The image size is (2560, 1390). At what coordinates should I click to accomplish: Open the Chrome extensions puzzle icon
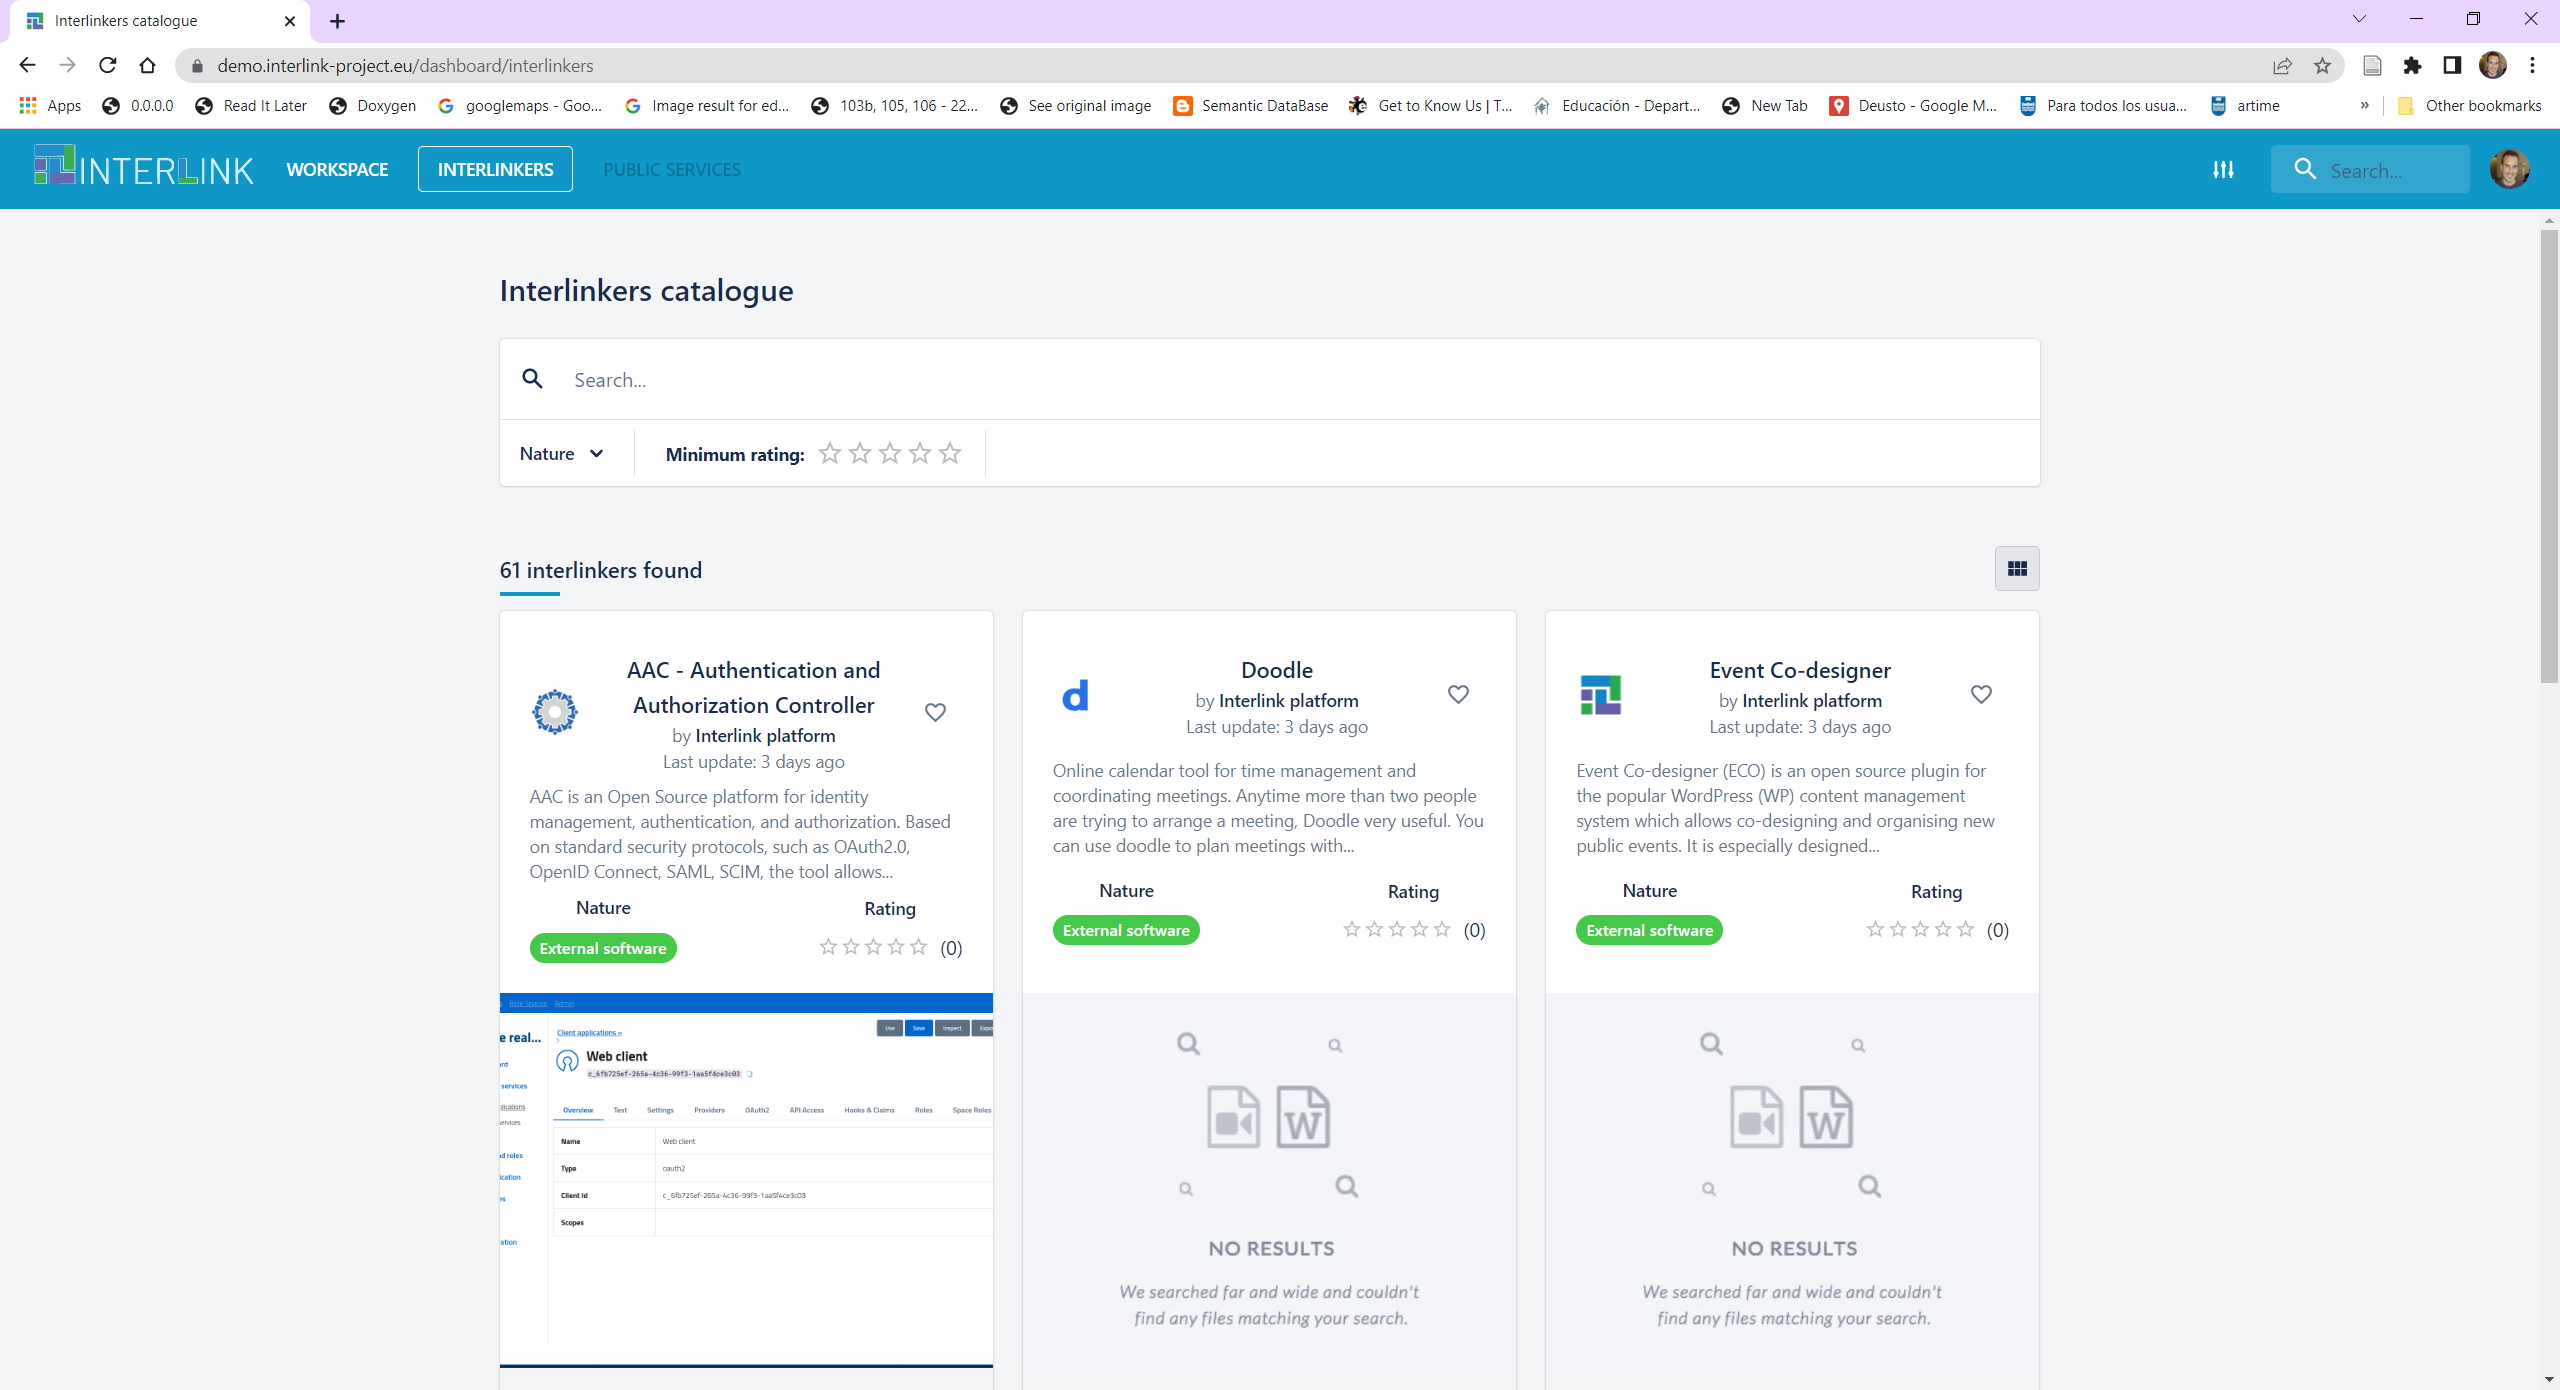(x=2412, y=66)
